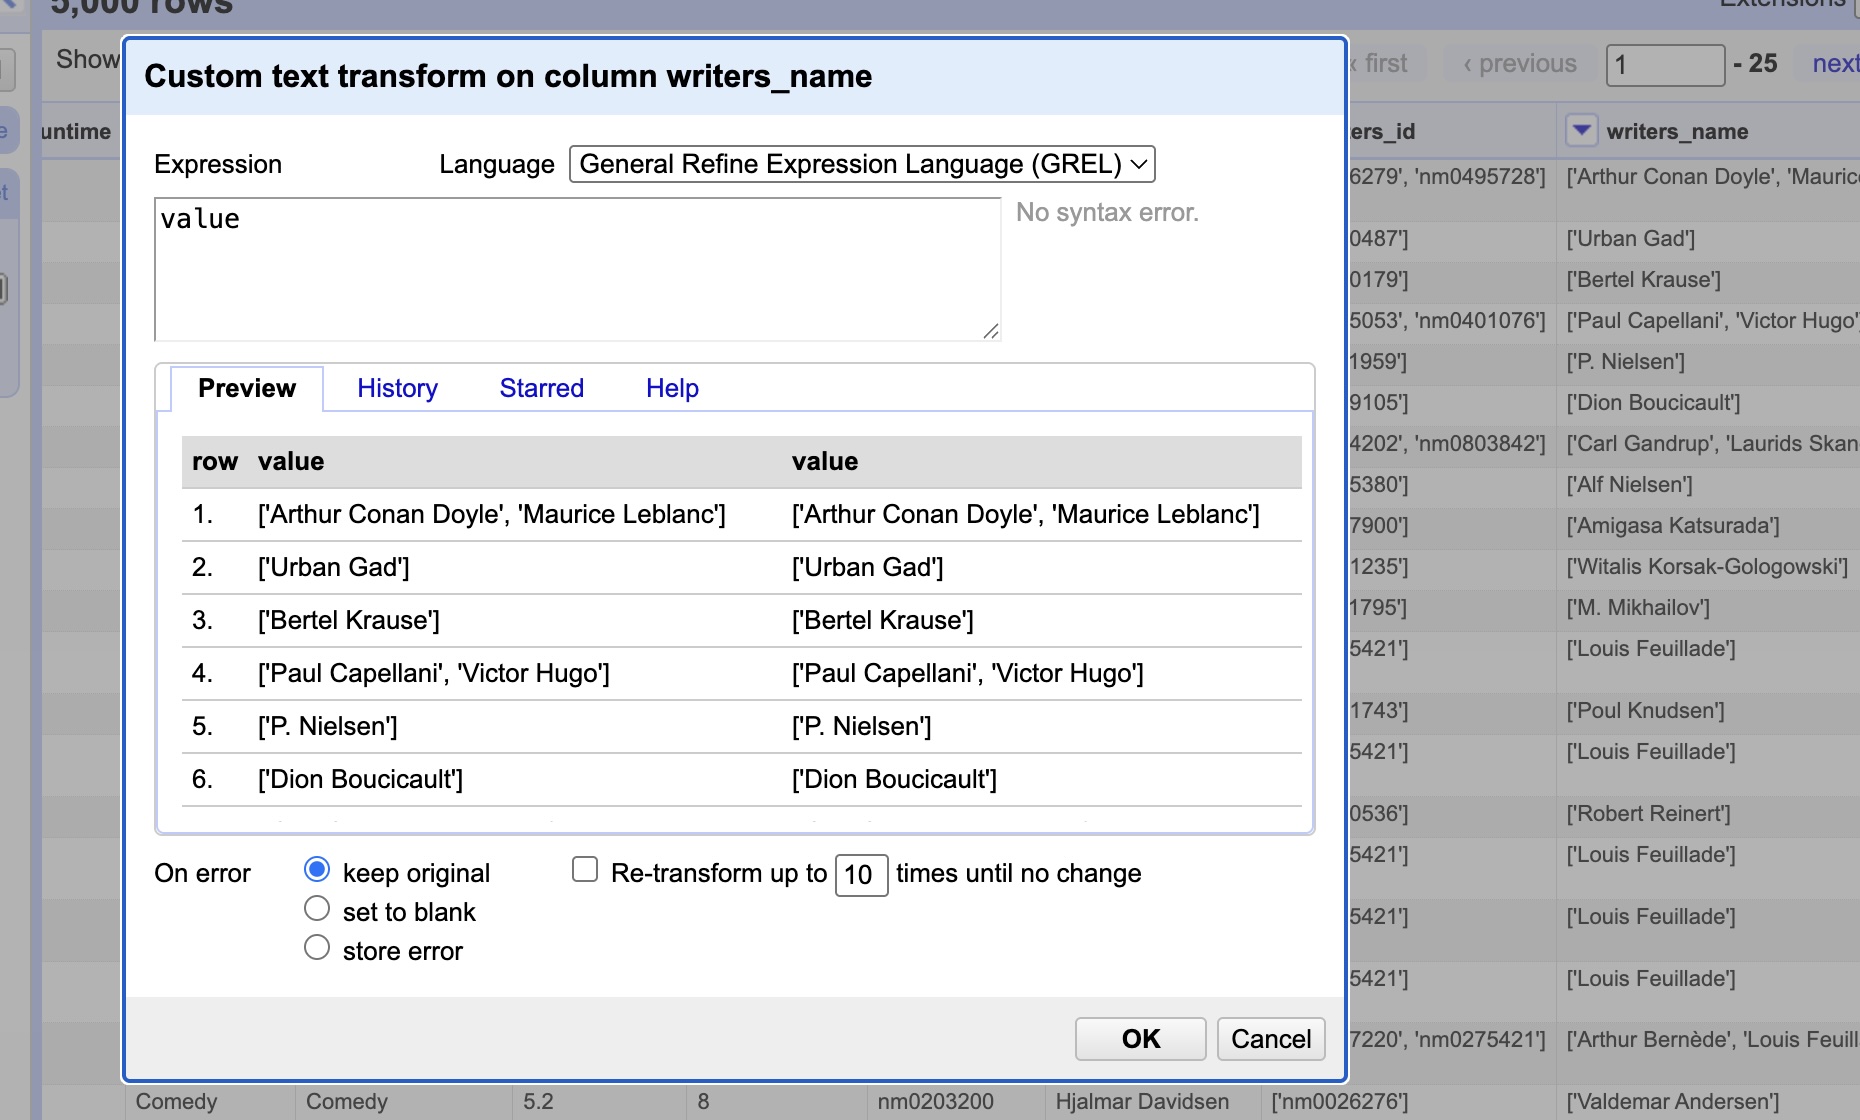
Task: Click preview row 6 Dion Boucicault value
Action: (360, 779)
